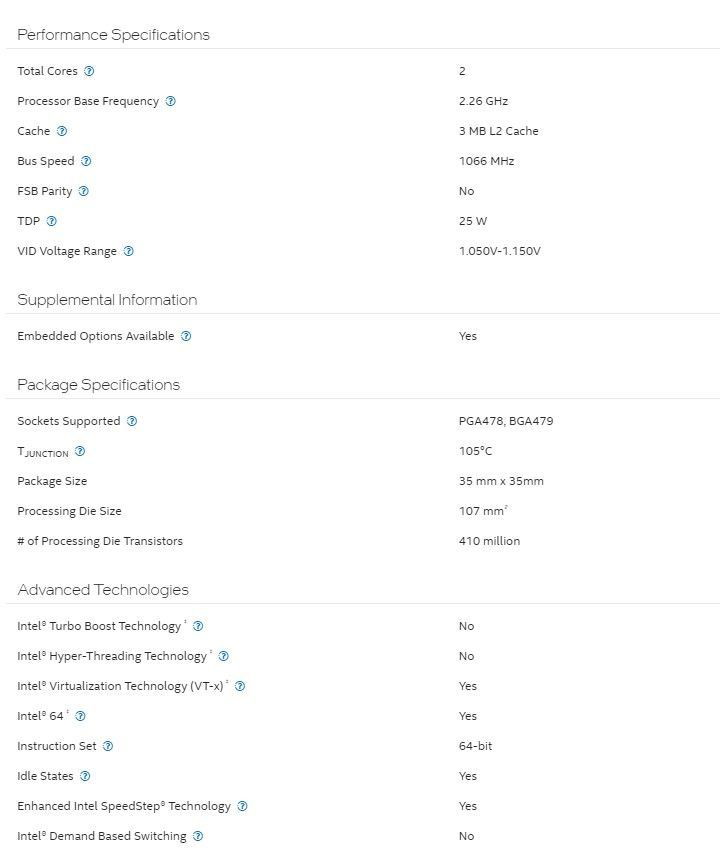Show help for Idle States
The width and height of the screenshot is (720, 866).
pos(85,776)
